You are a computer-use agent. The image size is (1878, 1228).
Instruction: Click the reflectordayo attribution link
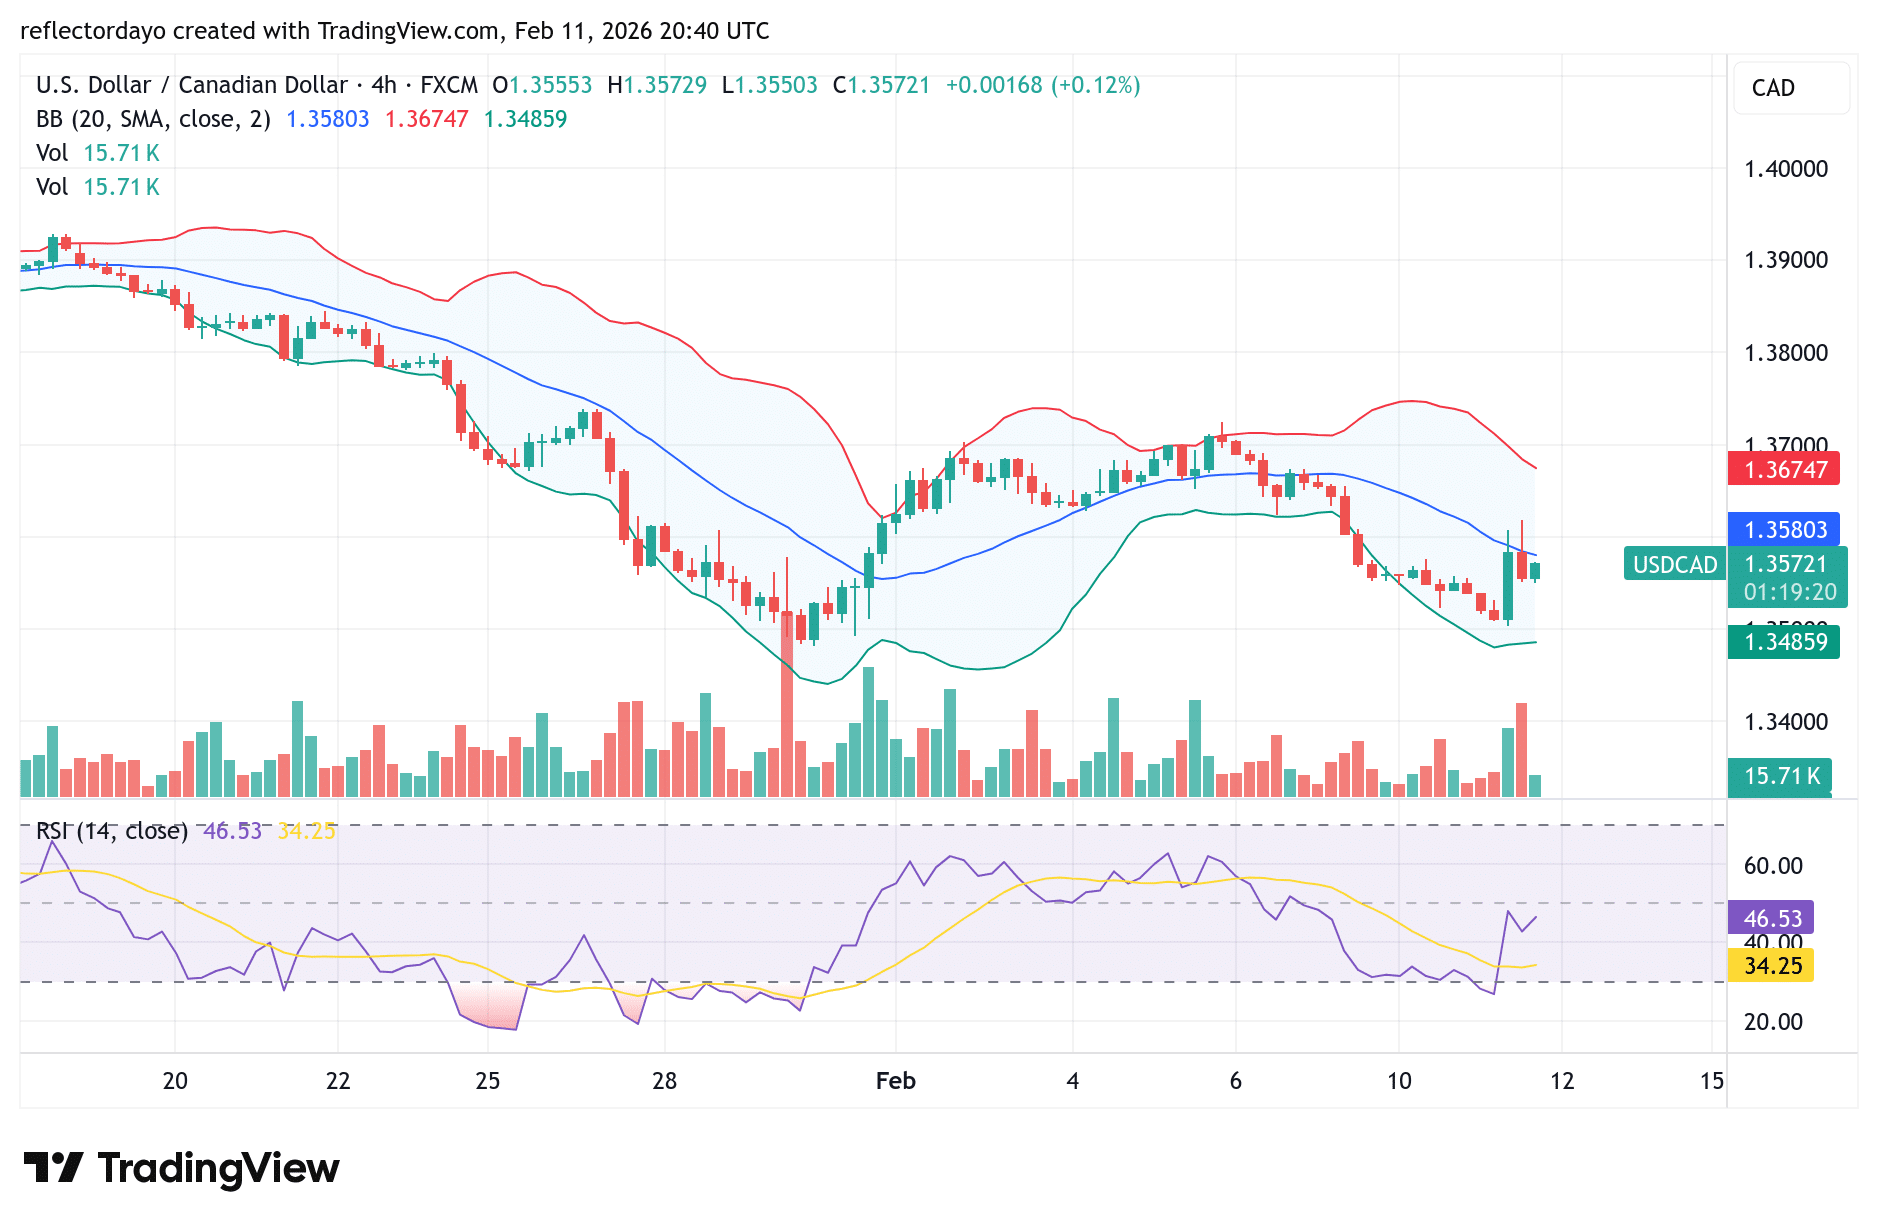click(x=92, y=31)
